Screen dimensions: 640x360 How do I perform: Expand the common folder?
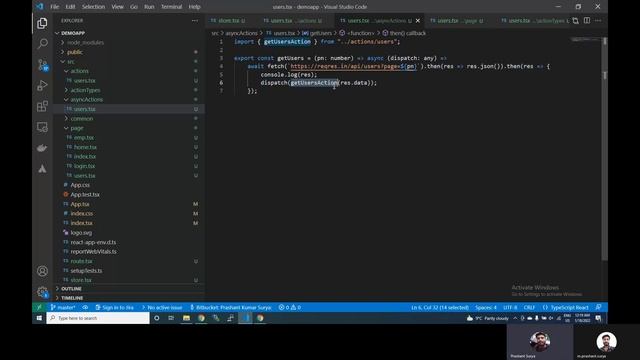pos(130,118)
